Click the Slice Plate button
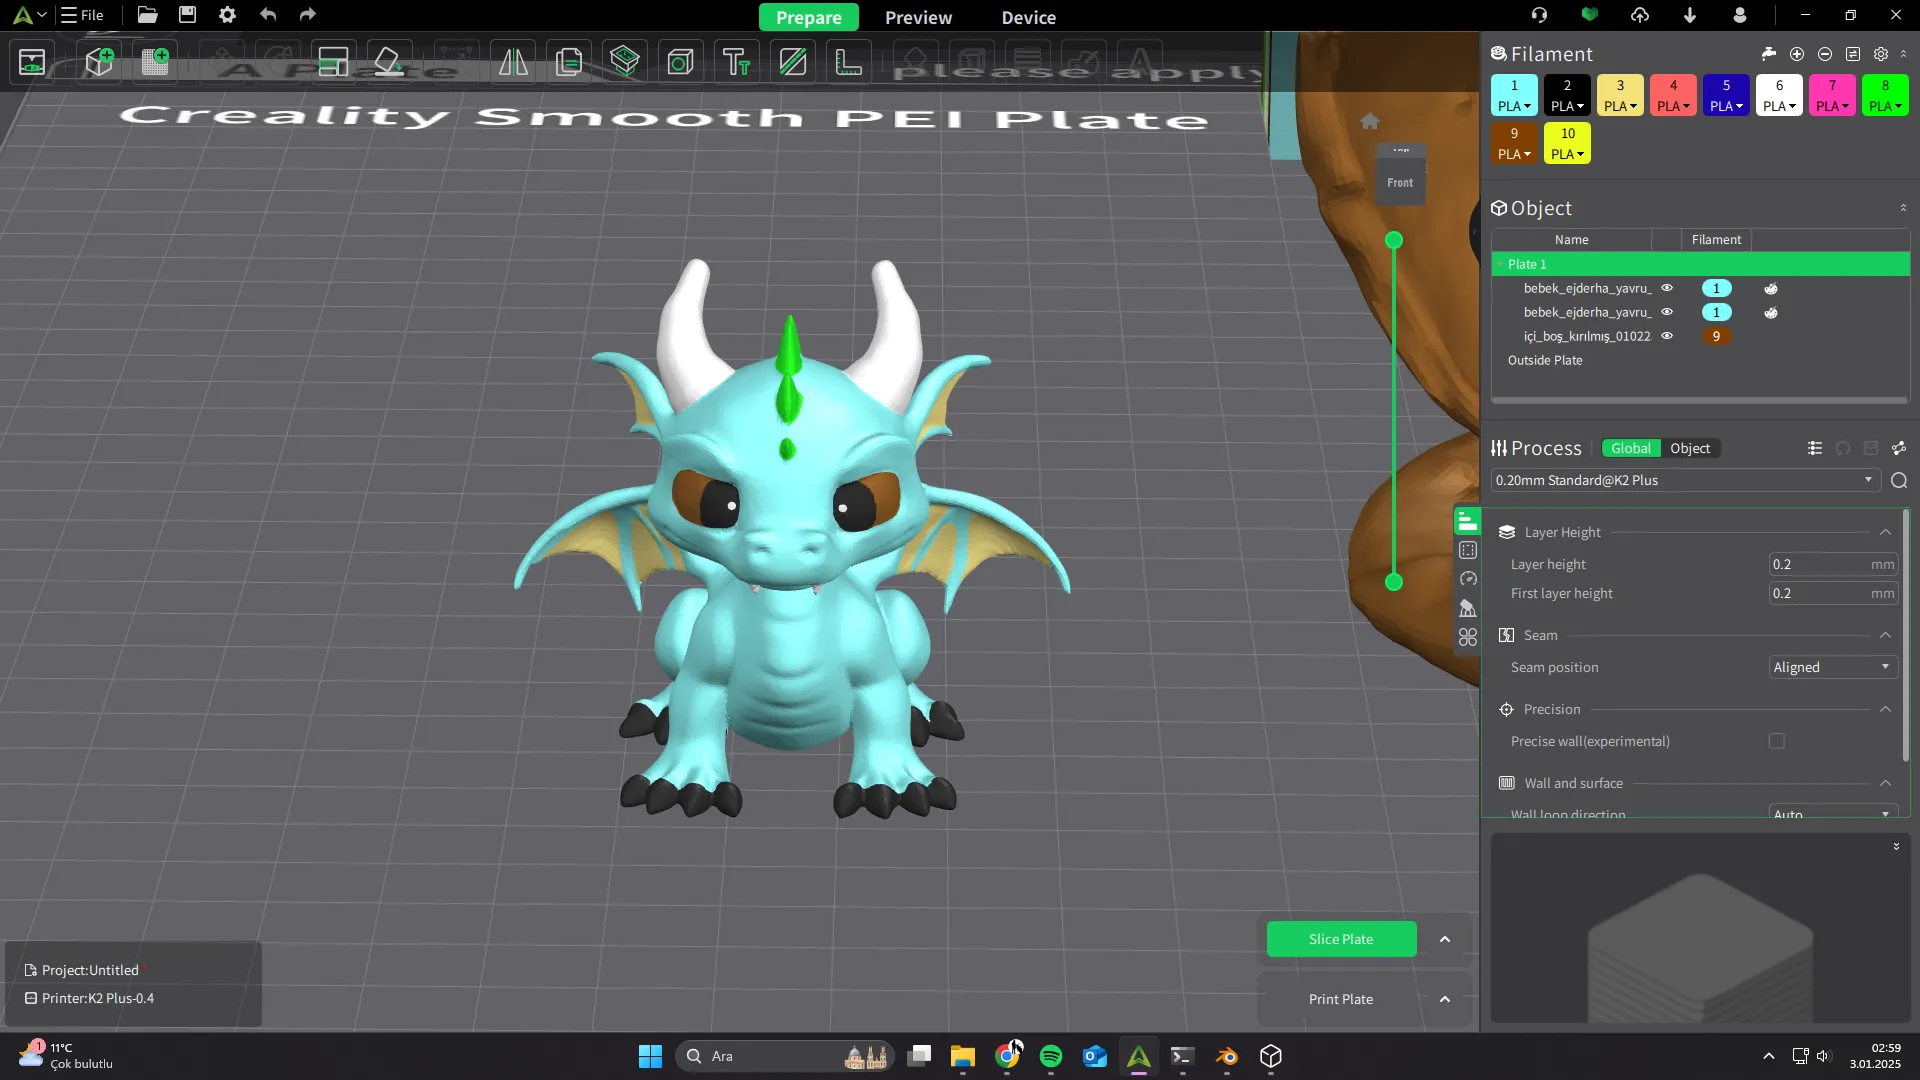Image resolution: width=1920 pixels, height=1080 pixels. 1341,939
